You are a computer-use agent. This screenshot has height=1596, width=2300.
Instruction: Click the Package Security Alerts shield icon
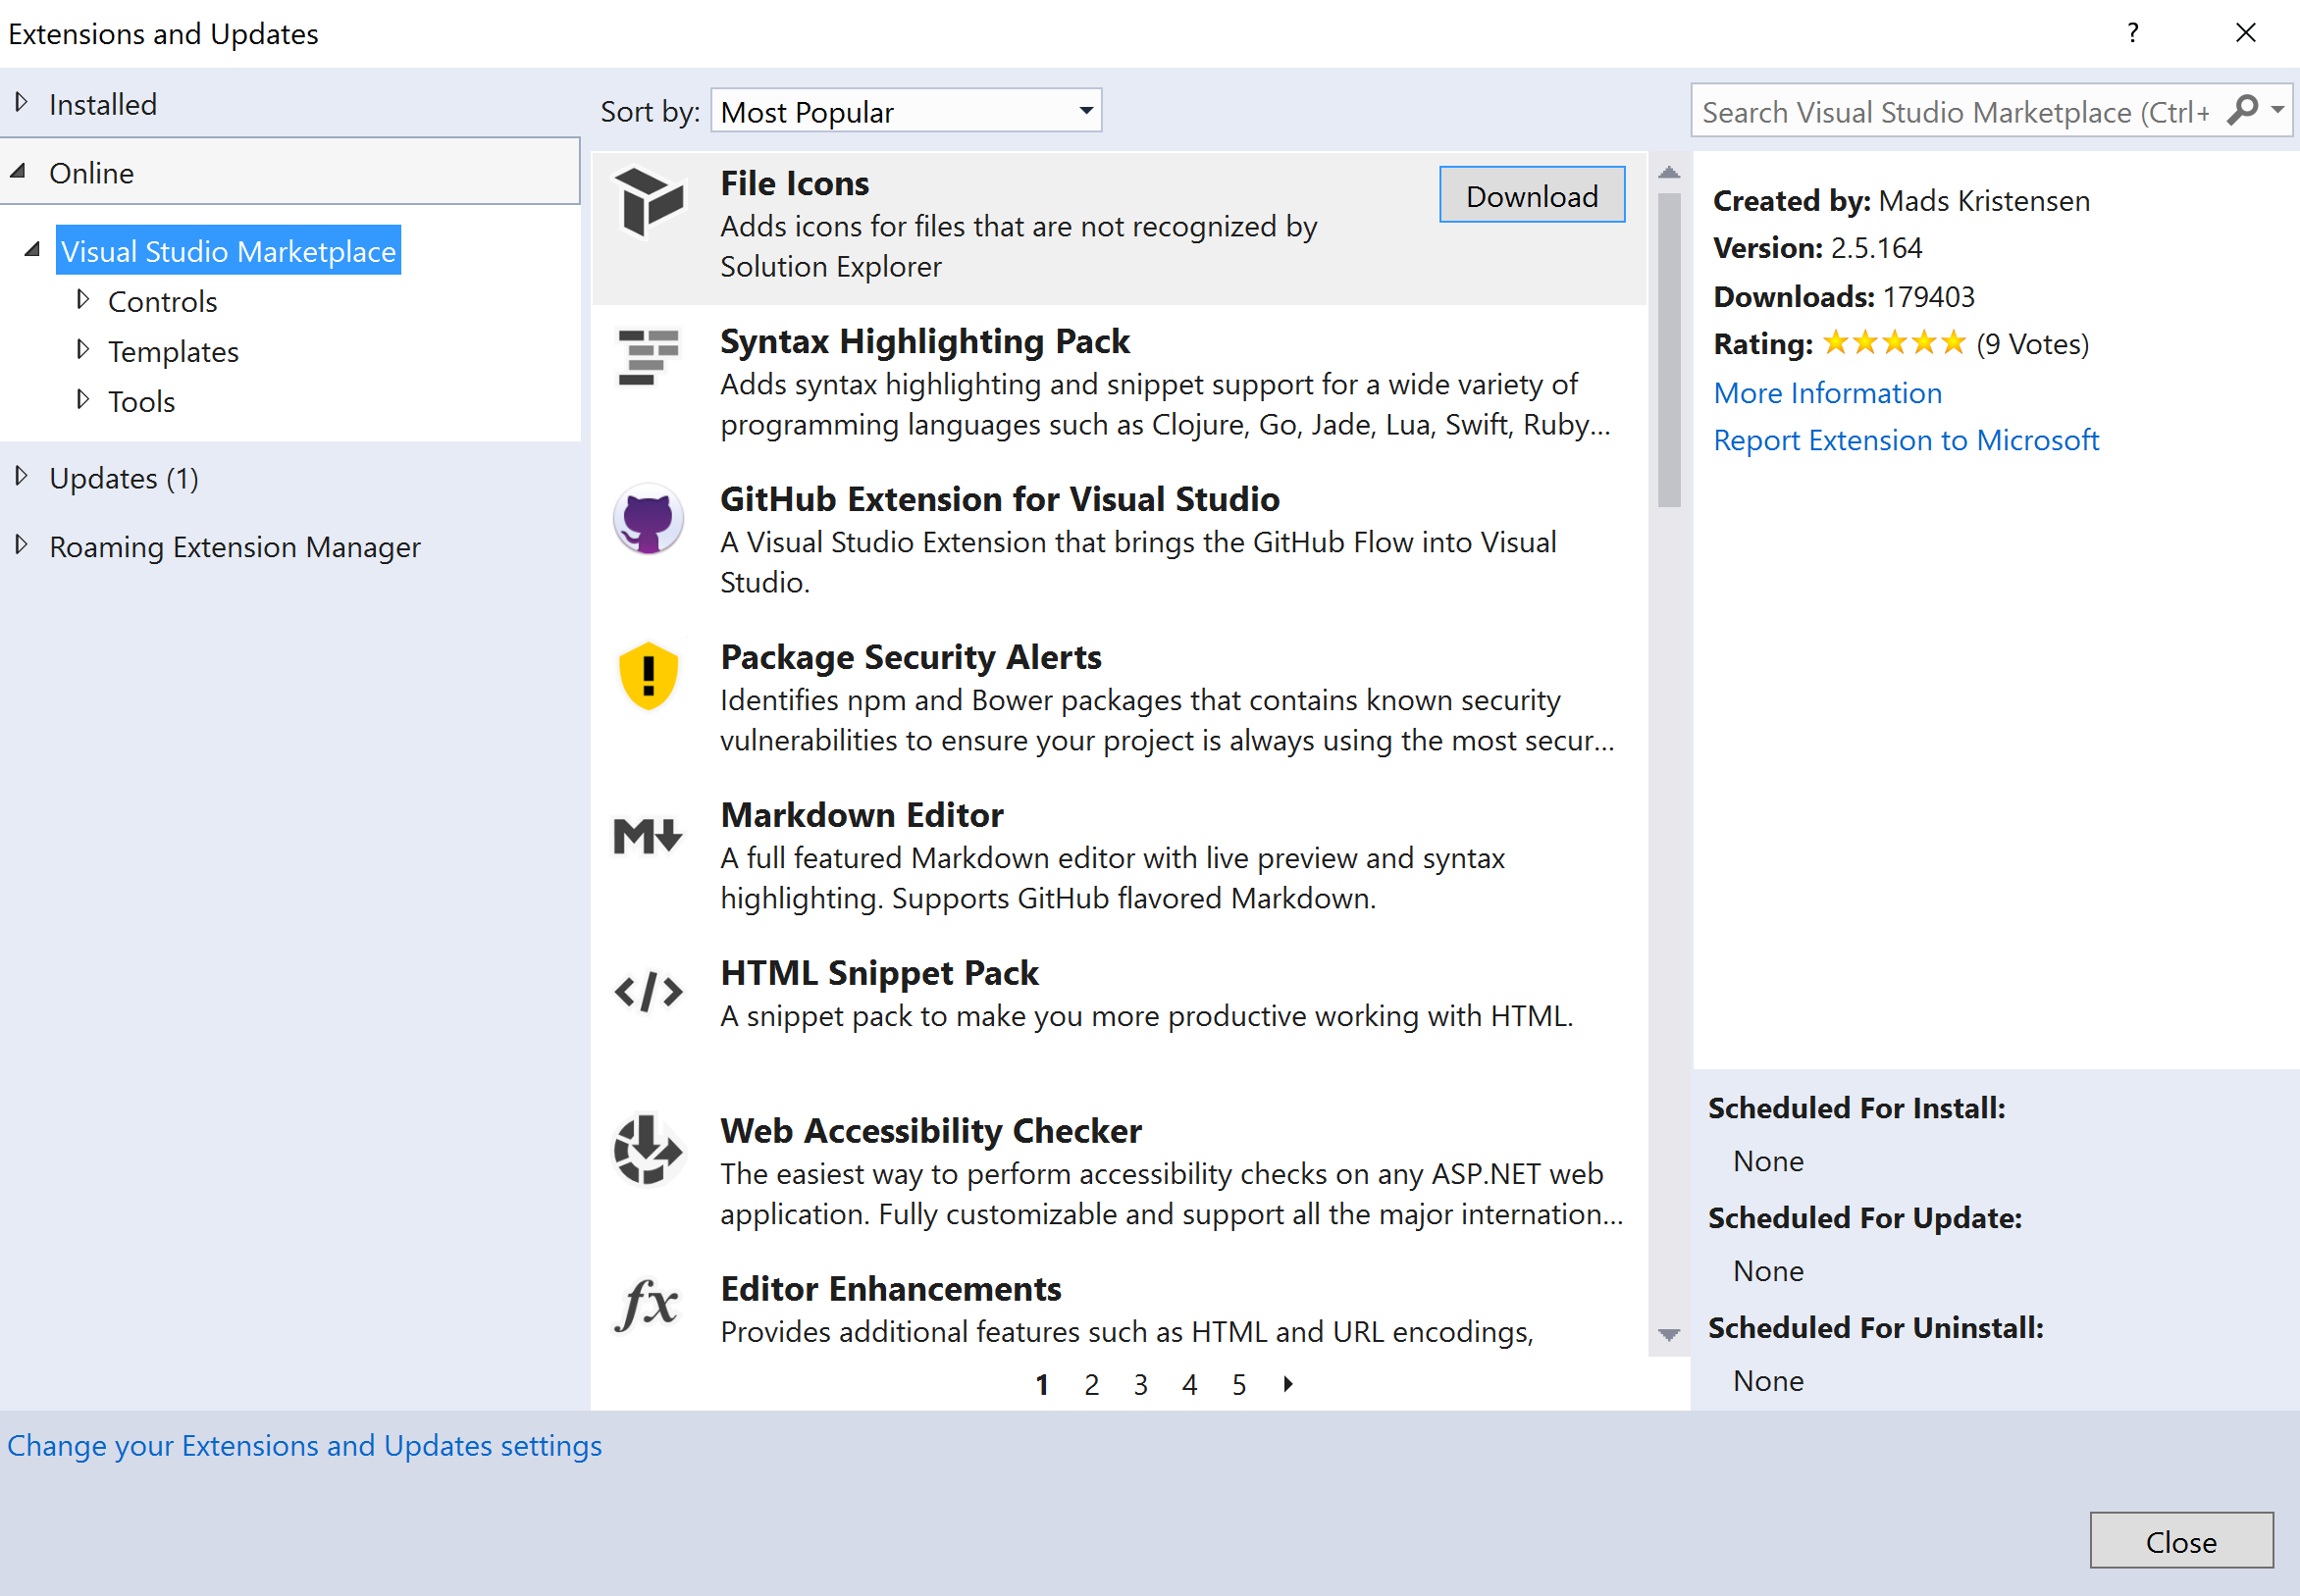point(649,676)
